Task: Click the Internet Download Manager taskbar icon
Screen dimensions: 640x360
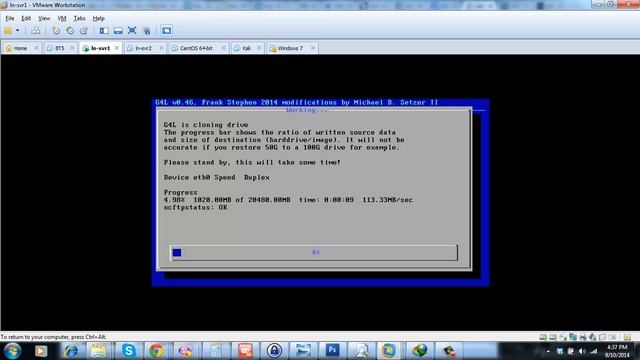Action: click(x=419, y=351)
